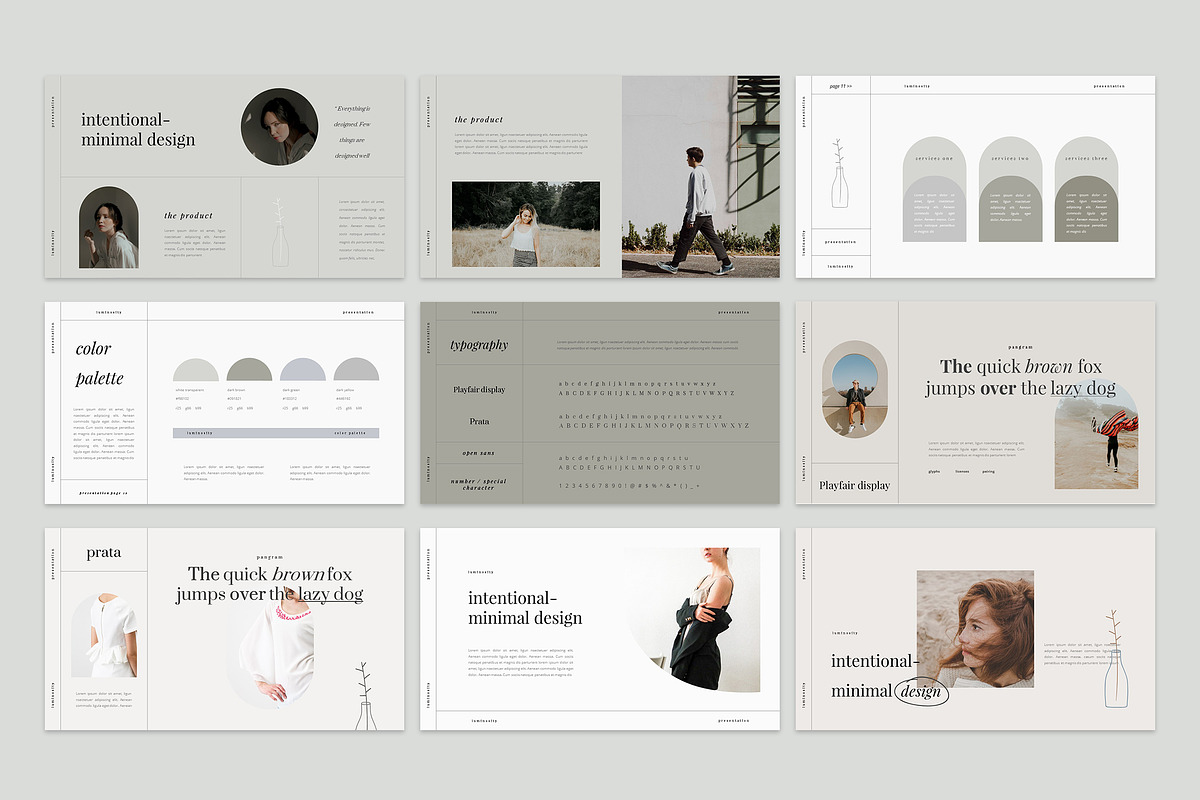
Task: Click the white dress back-view photo
Action: pyautogui.click(x=104, y=635)
